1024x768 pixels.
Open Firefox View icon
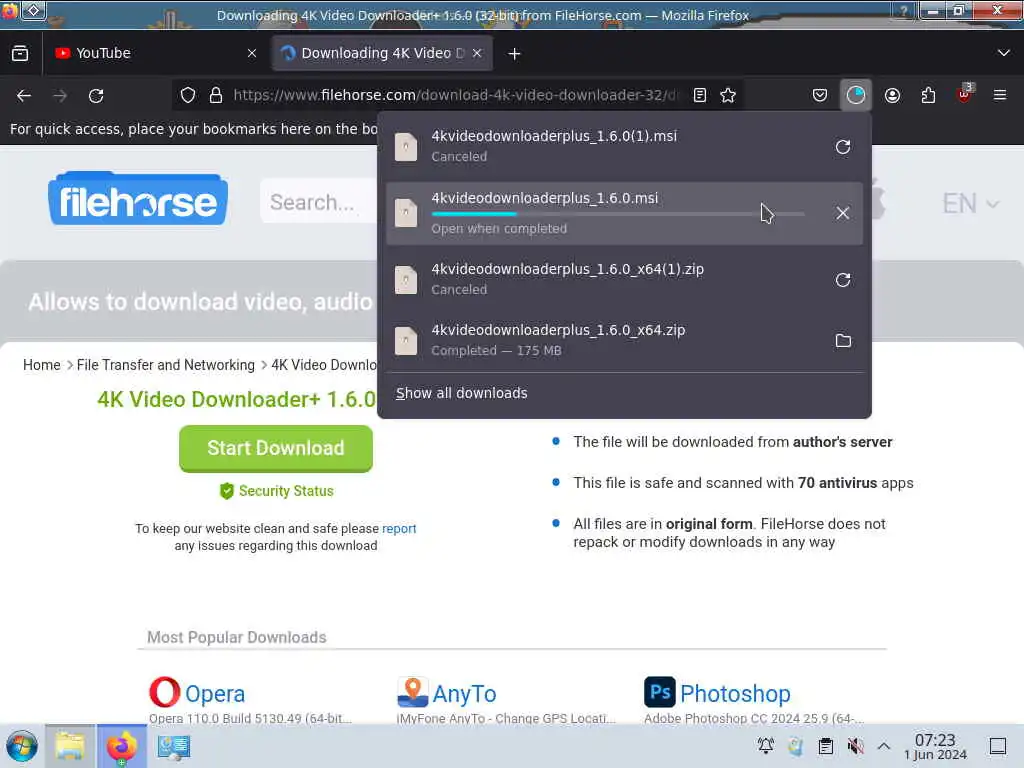click(20, 54)
